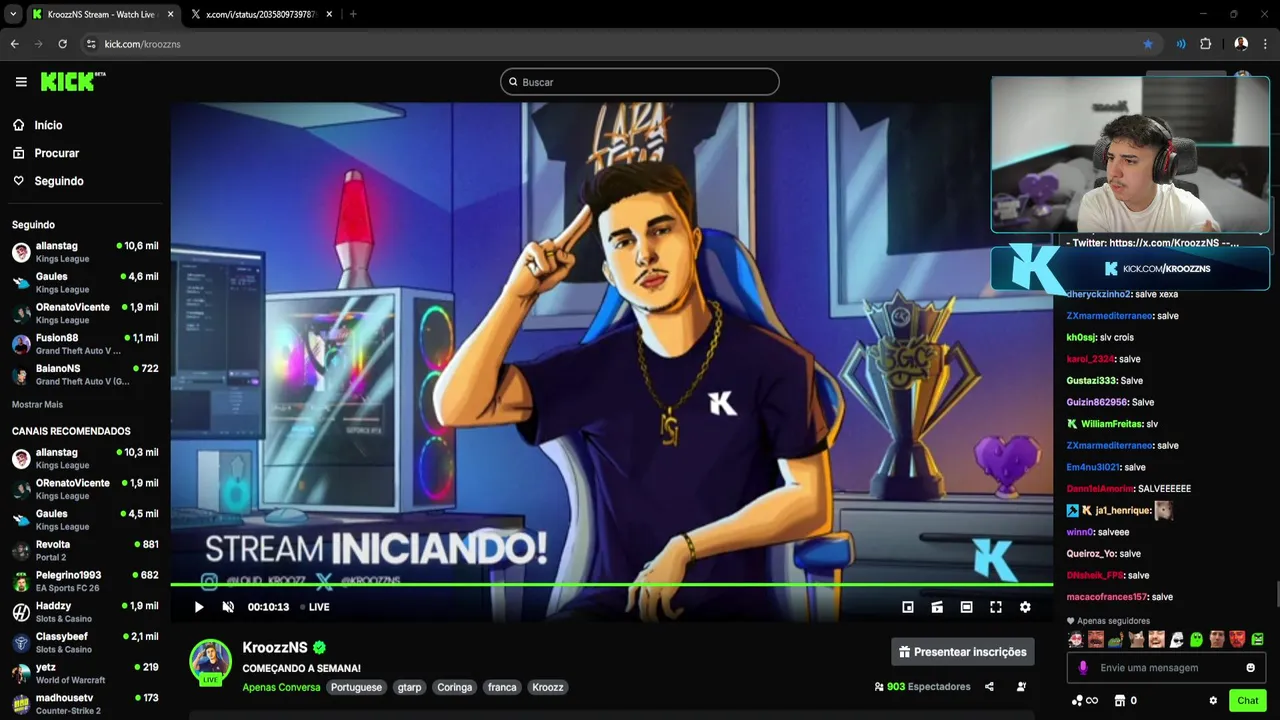Select the gtarp tag

(x=410, y=687)
